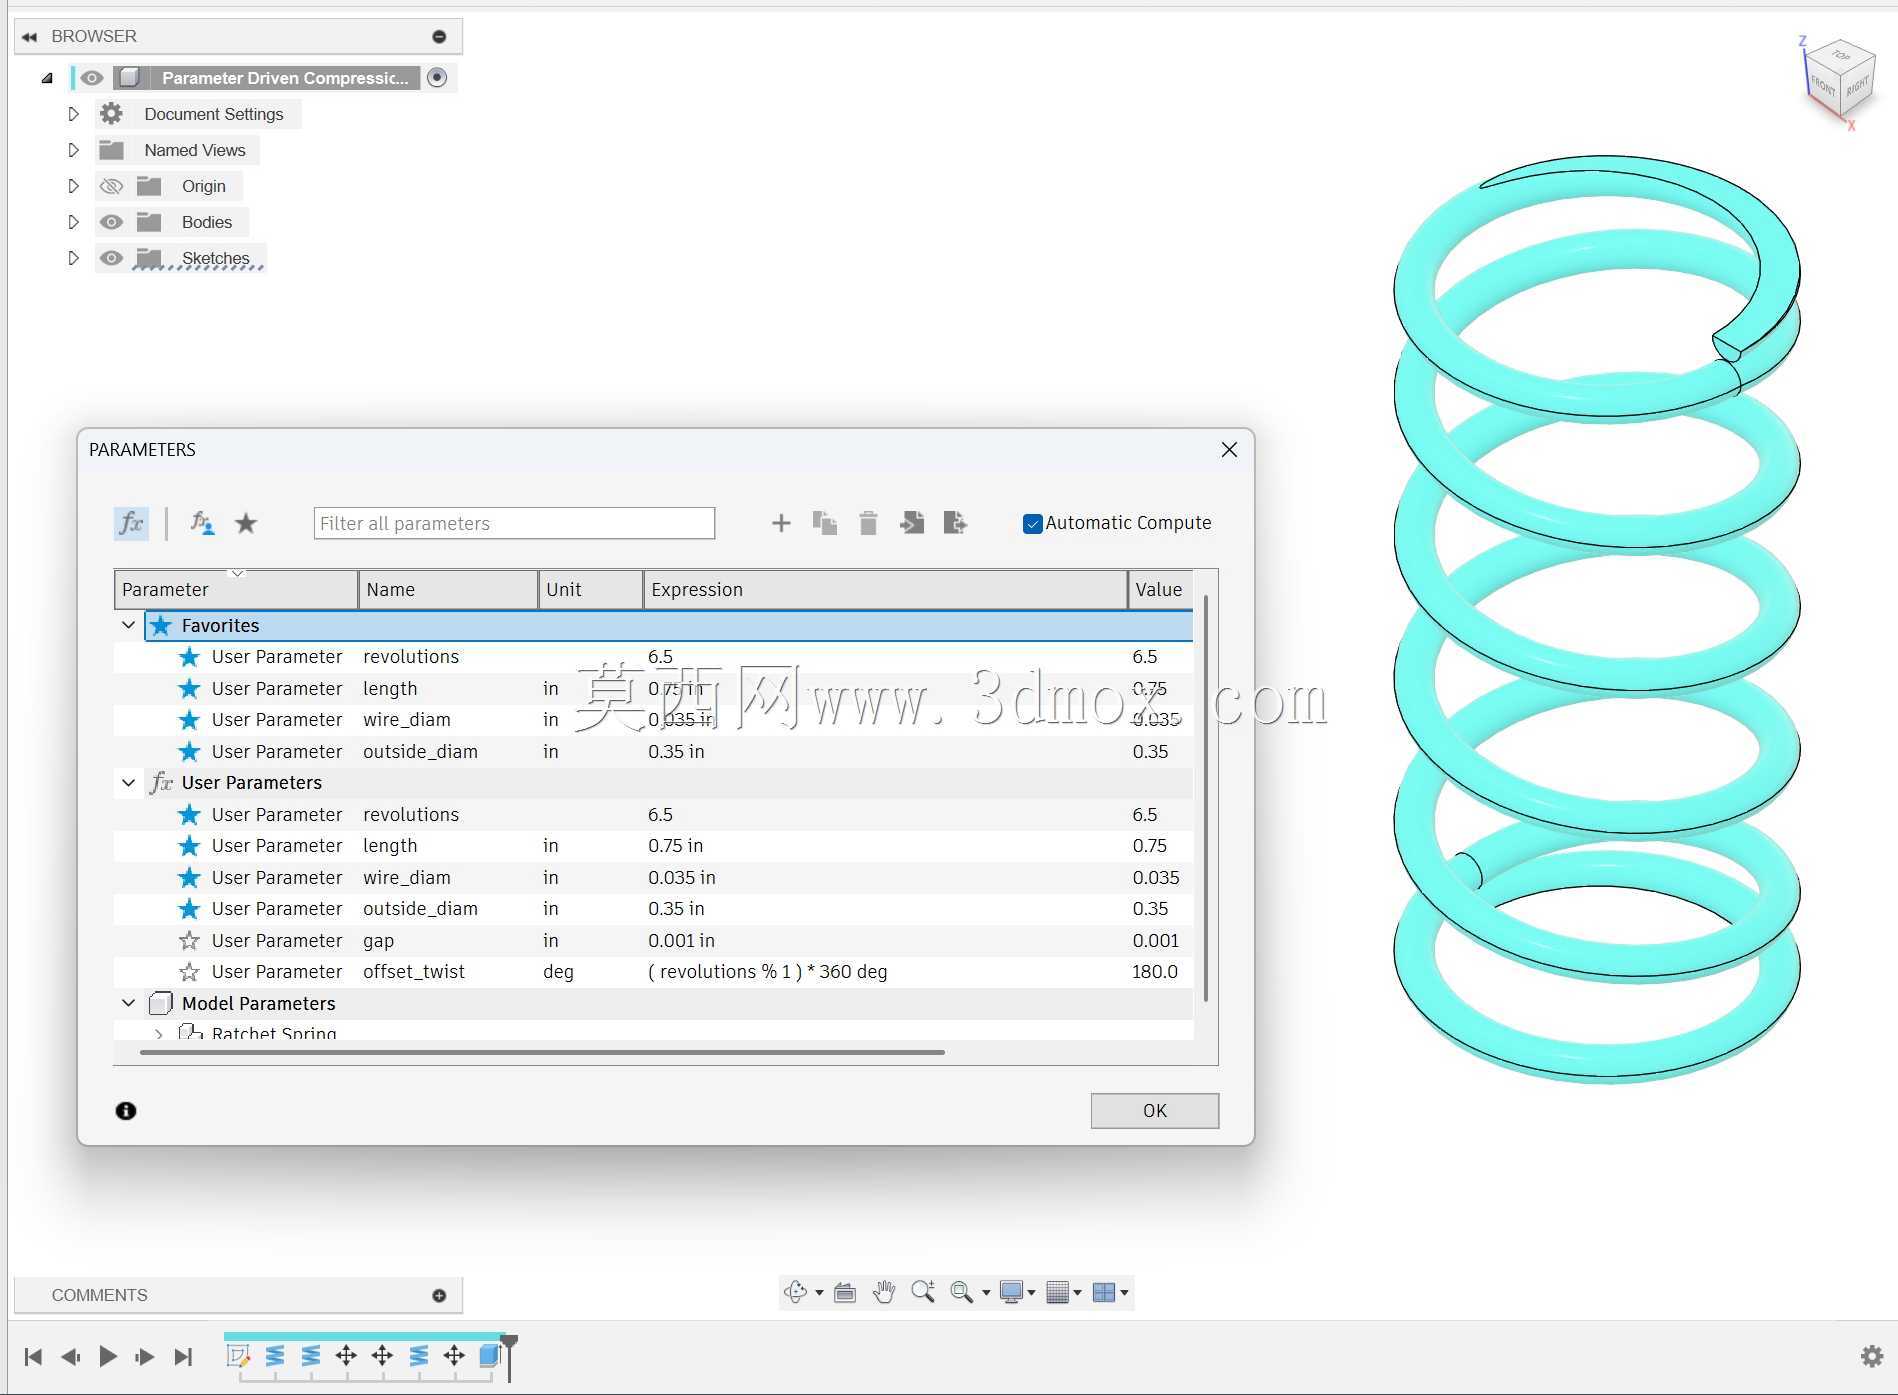1898x1395 pixels.
Task: Hide the Sketches folder with eye icon
Action: [x=112, y=258]
